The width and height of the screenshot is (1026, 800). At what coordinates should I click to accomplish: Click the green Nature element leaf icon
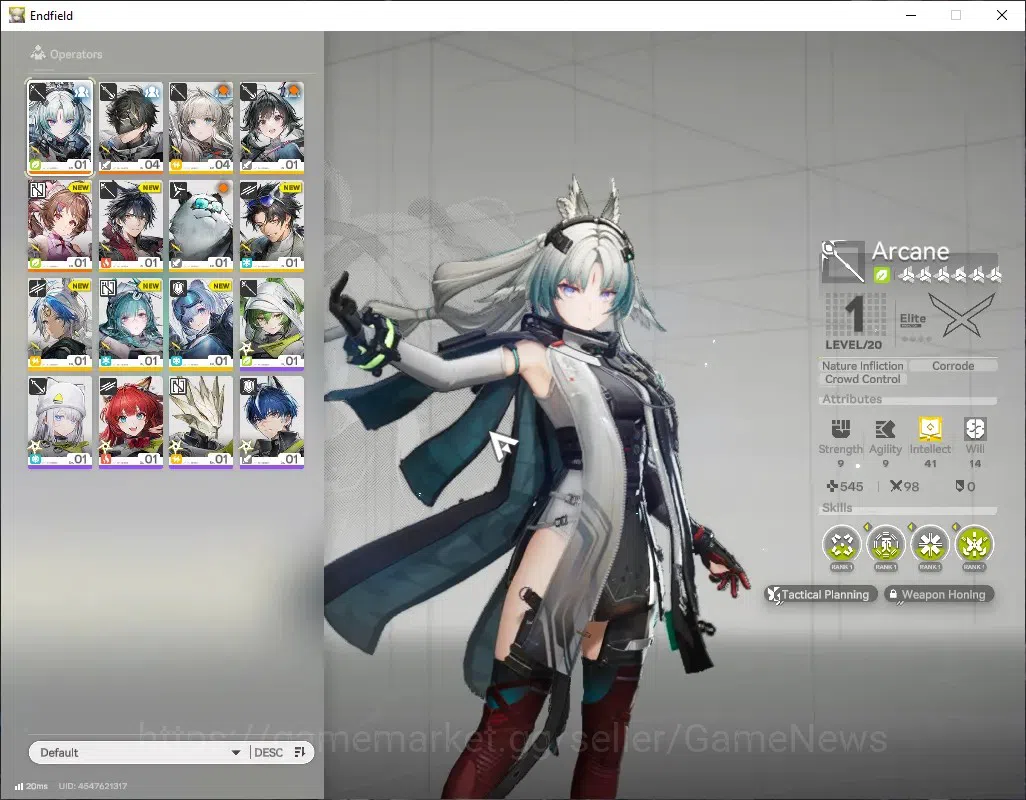click(x=881, y=275)
